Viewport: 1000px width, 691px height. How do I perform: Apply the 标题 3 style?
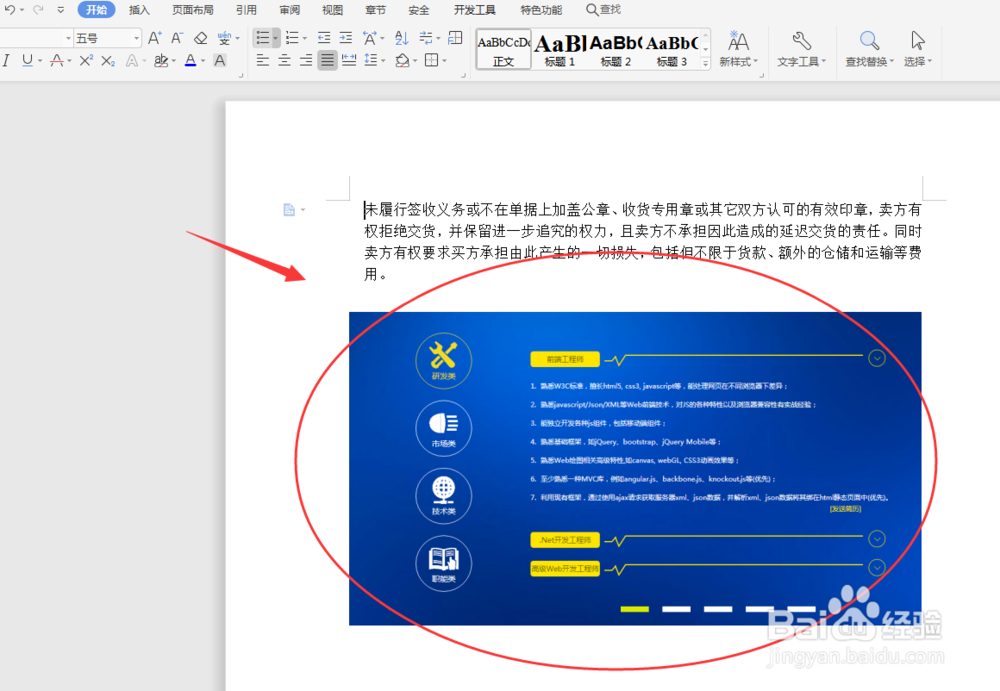click(x=672, y=49)
